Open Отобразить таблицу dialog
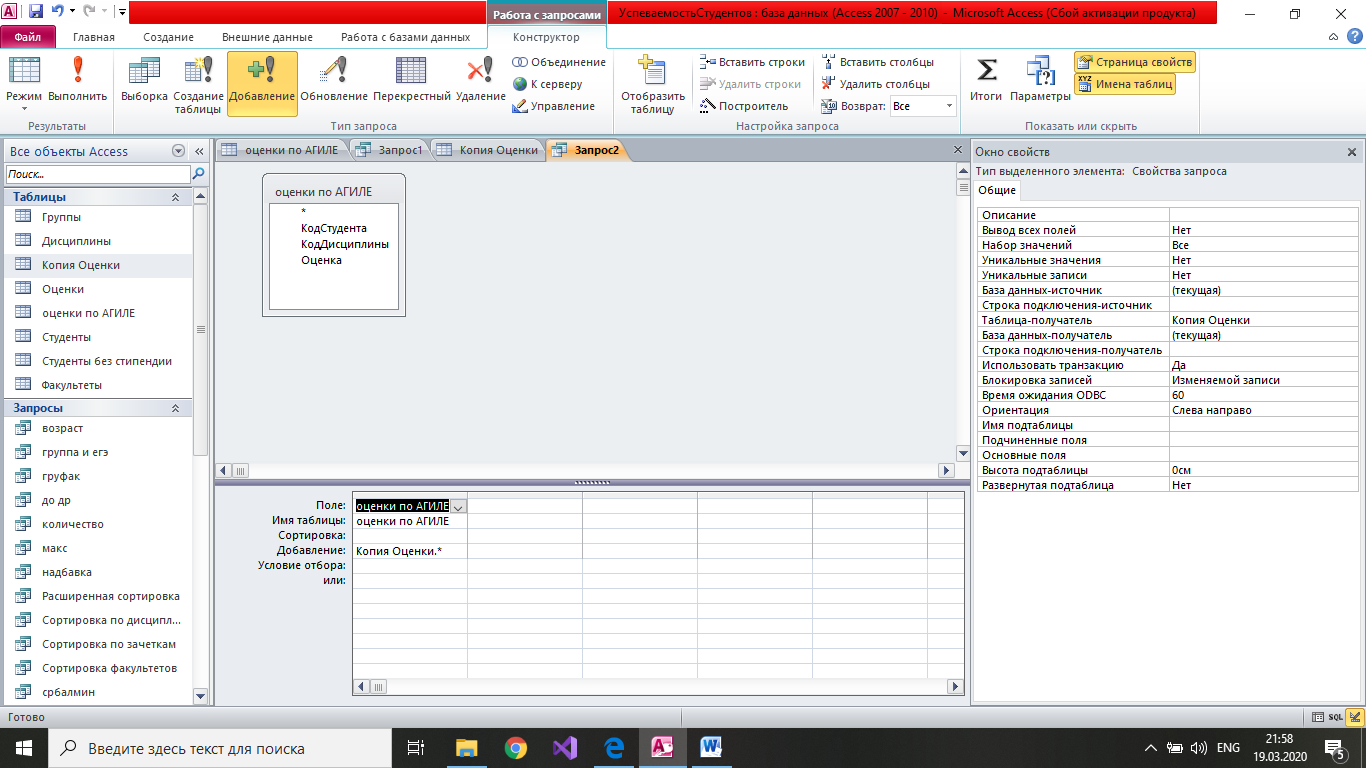 coord(652,84)
